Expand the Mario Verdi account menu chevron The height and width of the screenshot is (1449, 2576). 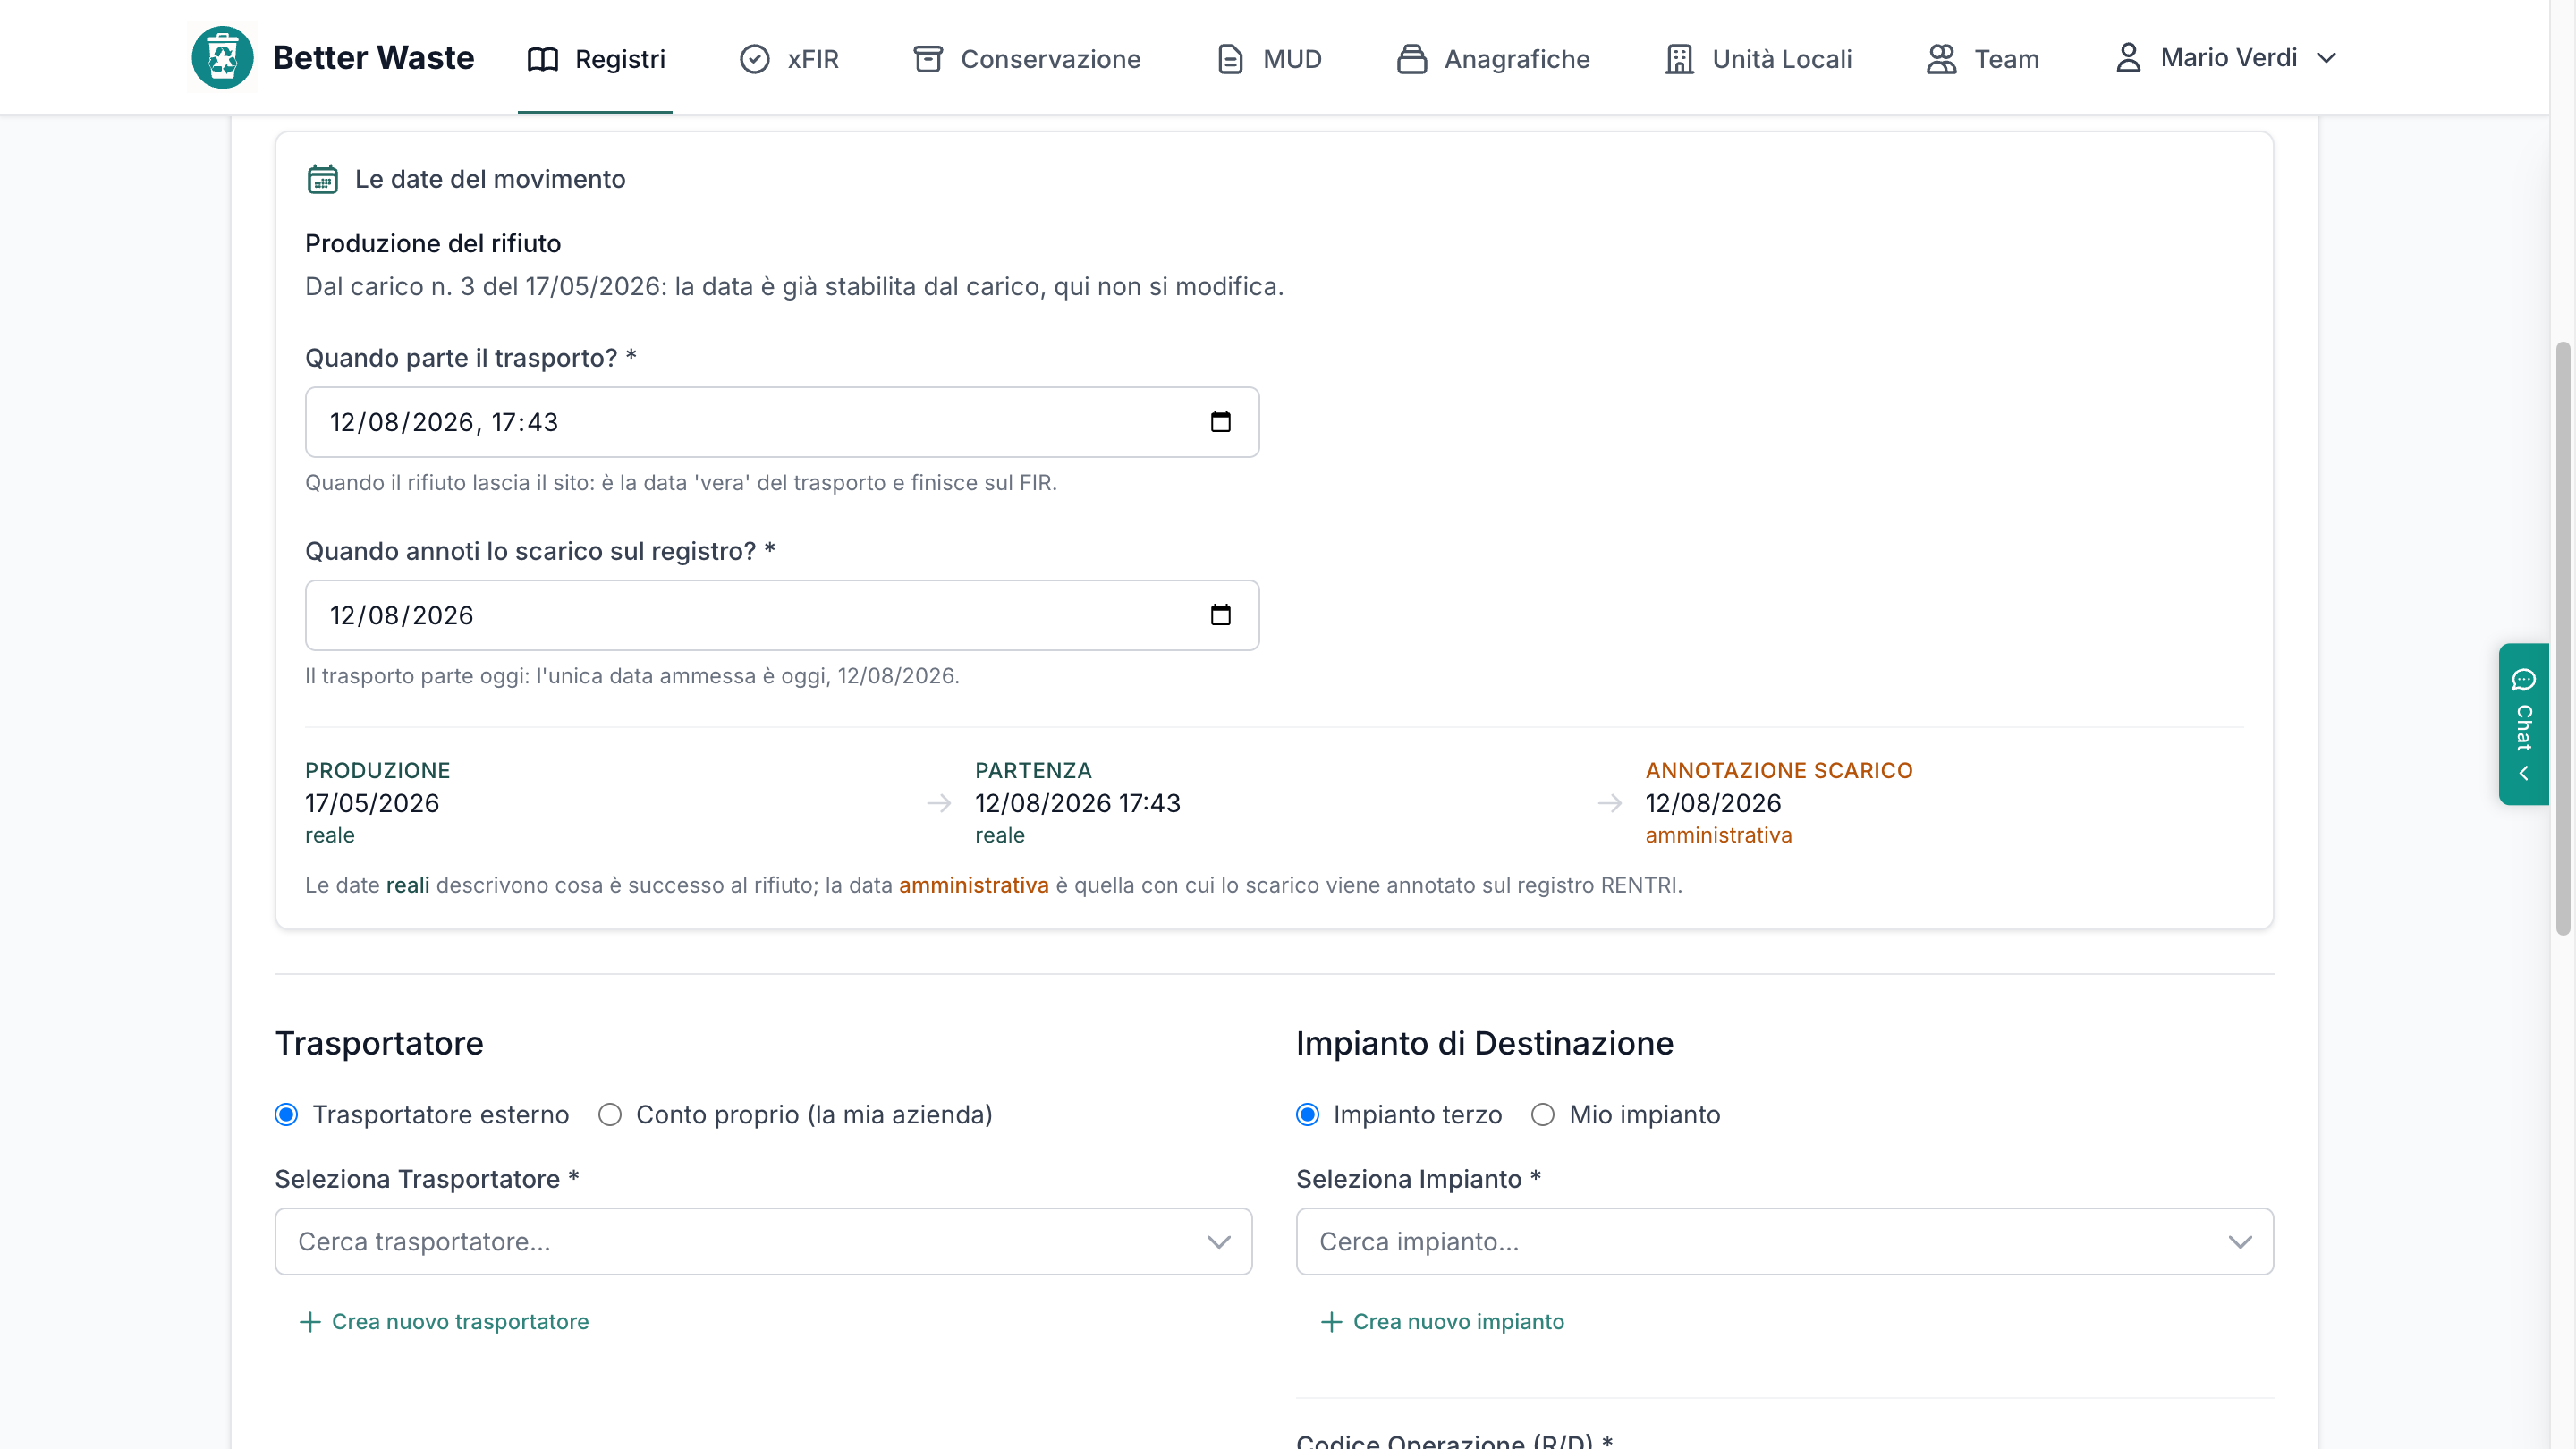coord(2327,58)
